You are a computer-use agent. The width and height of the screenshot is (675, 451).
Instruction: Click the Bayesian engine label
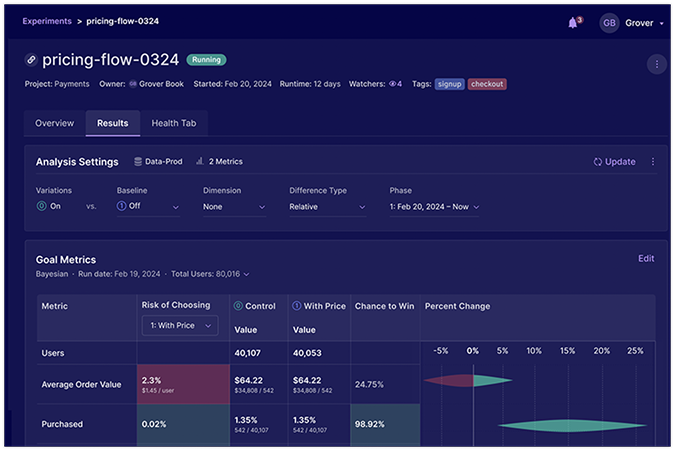click(x=52, y=274)
